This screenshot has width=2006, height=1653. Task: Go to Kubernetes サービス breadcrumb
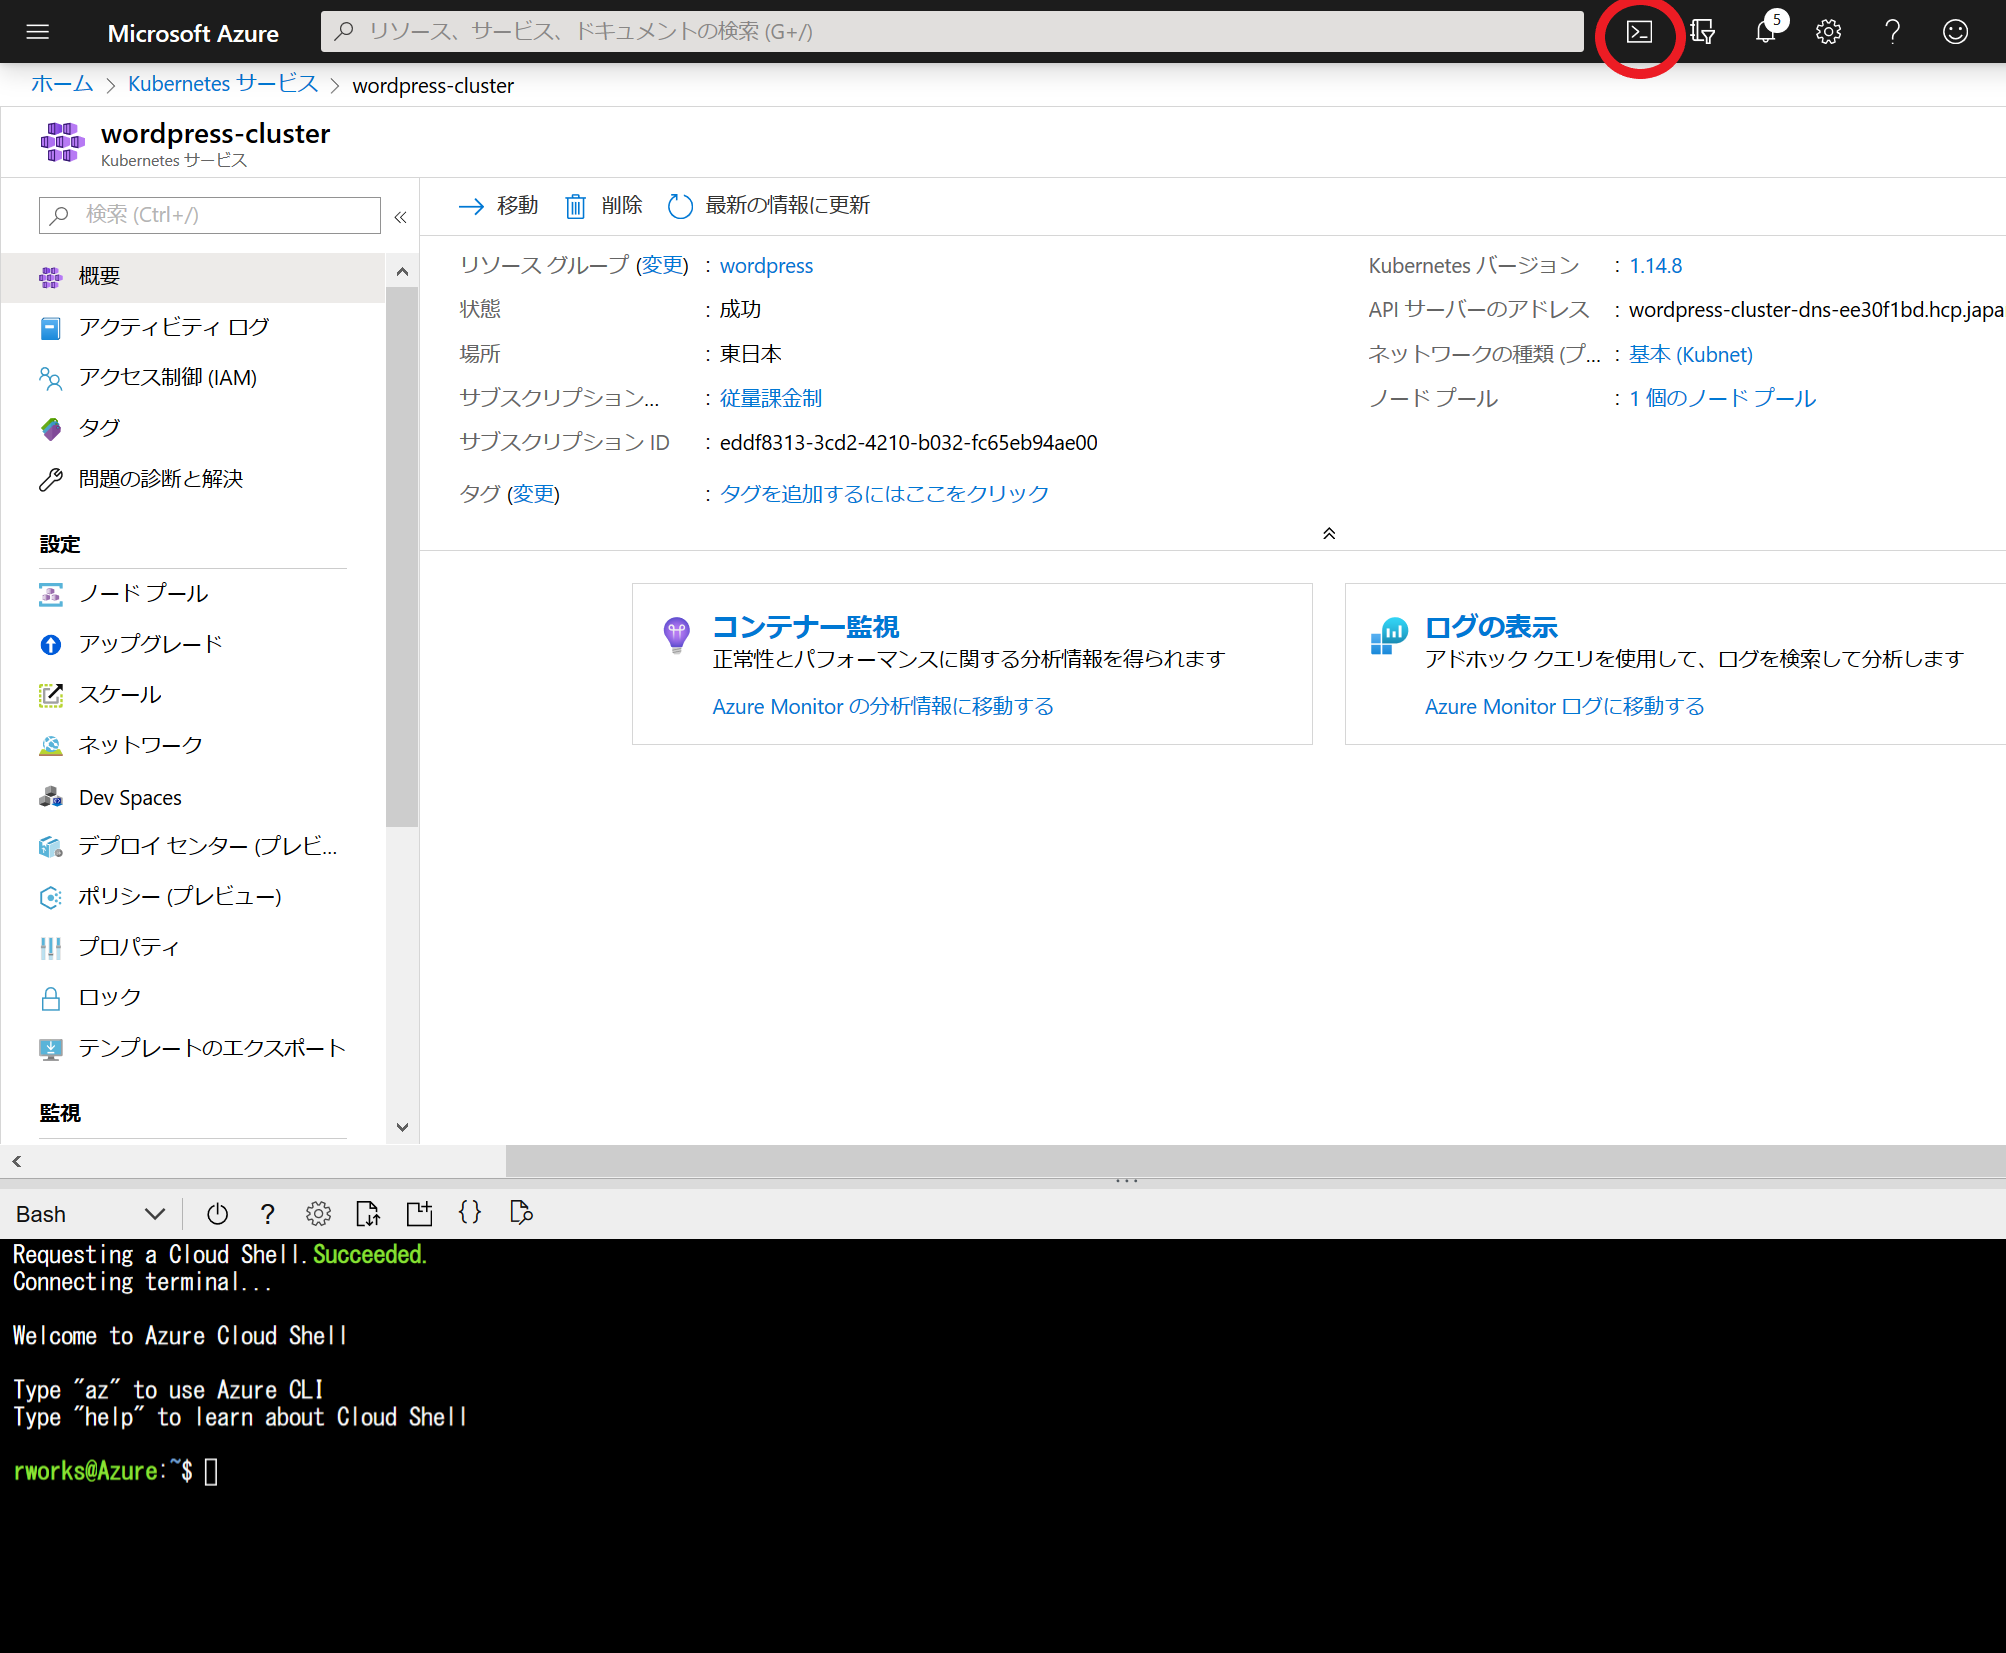[x=223, y=84]
